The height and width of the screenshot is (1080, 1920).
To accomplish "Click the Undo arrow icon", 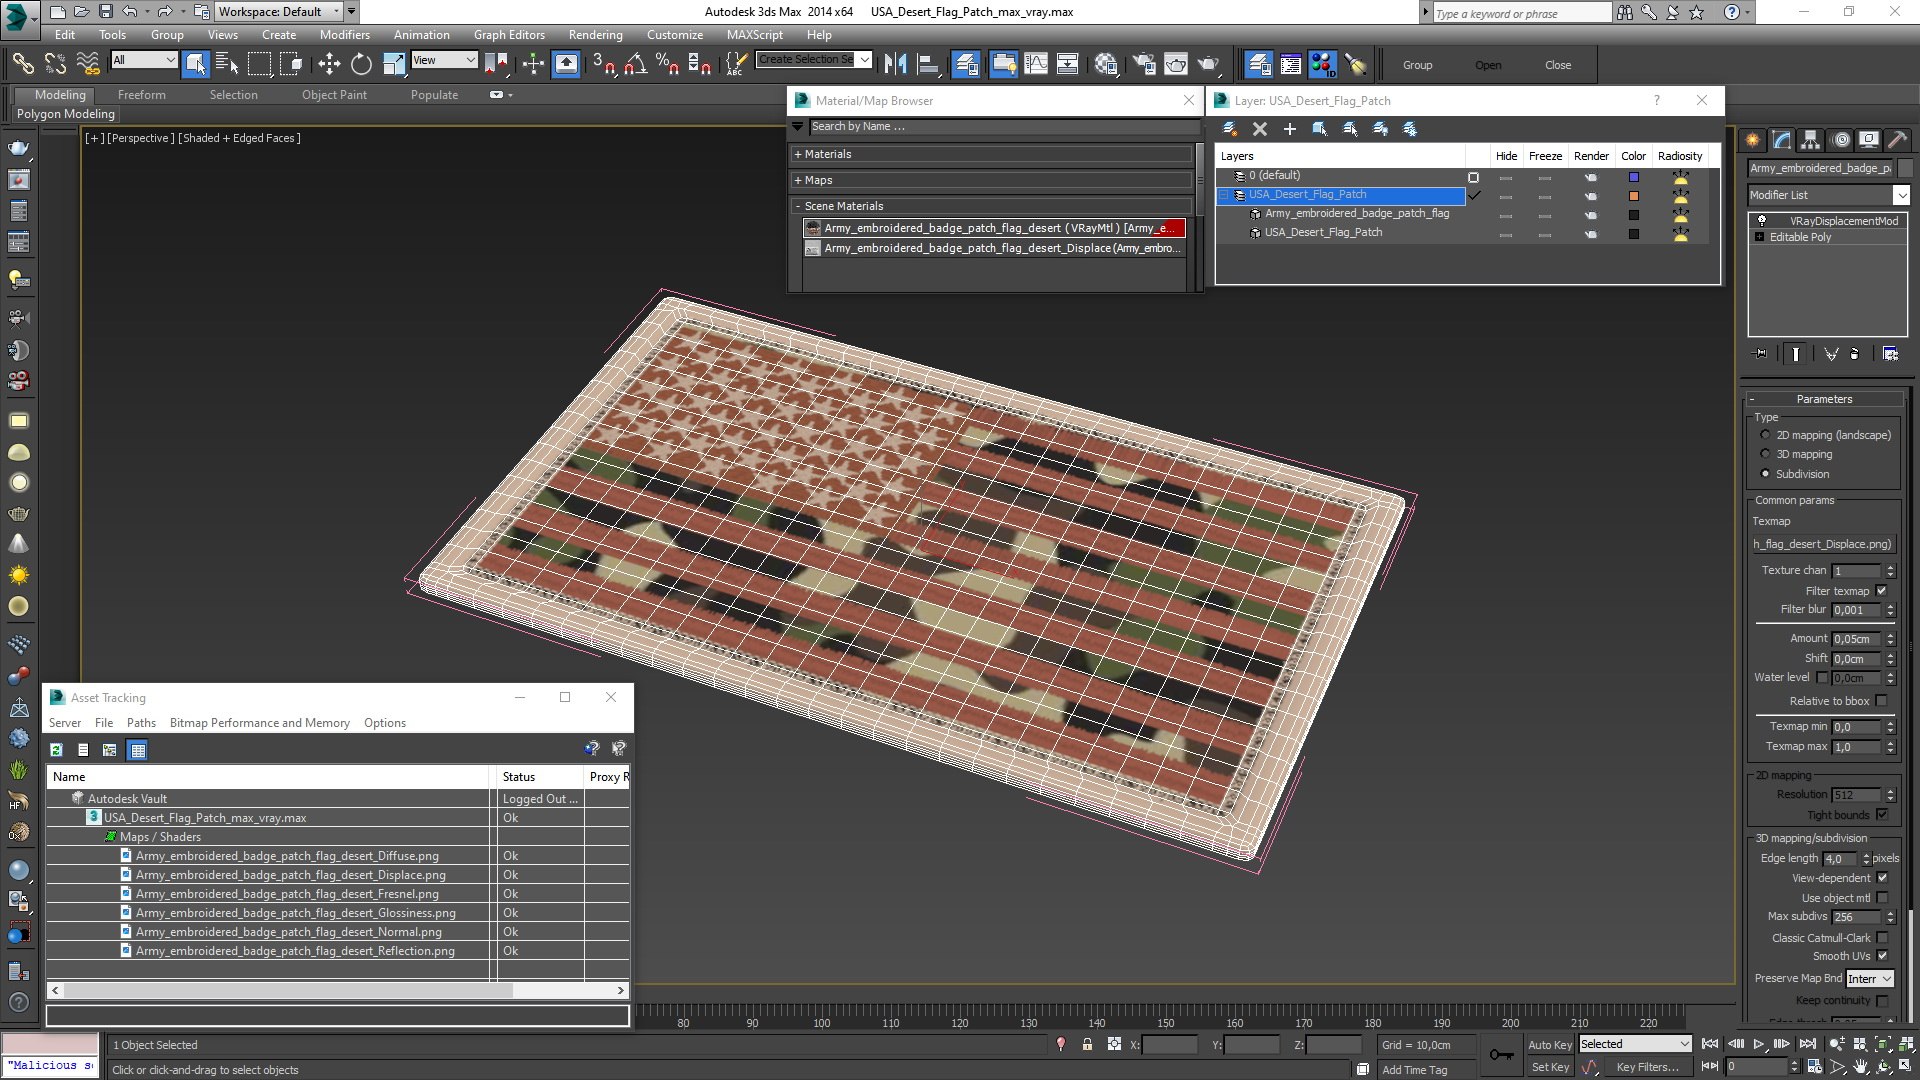I will pyautogui.click(x=130, y=12).
